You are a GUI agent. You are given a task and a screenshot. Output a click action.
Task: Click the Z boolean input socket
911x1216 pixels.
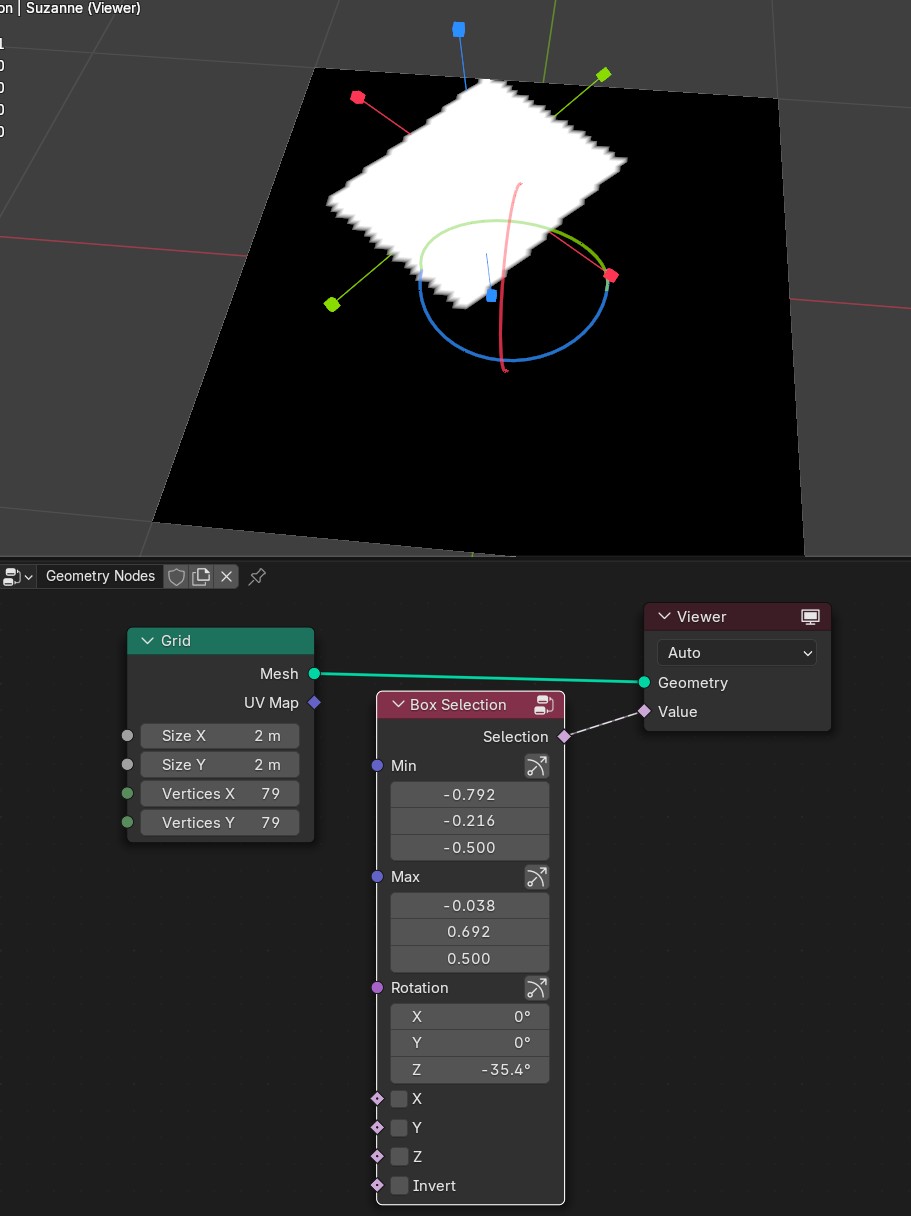377,1157
